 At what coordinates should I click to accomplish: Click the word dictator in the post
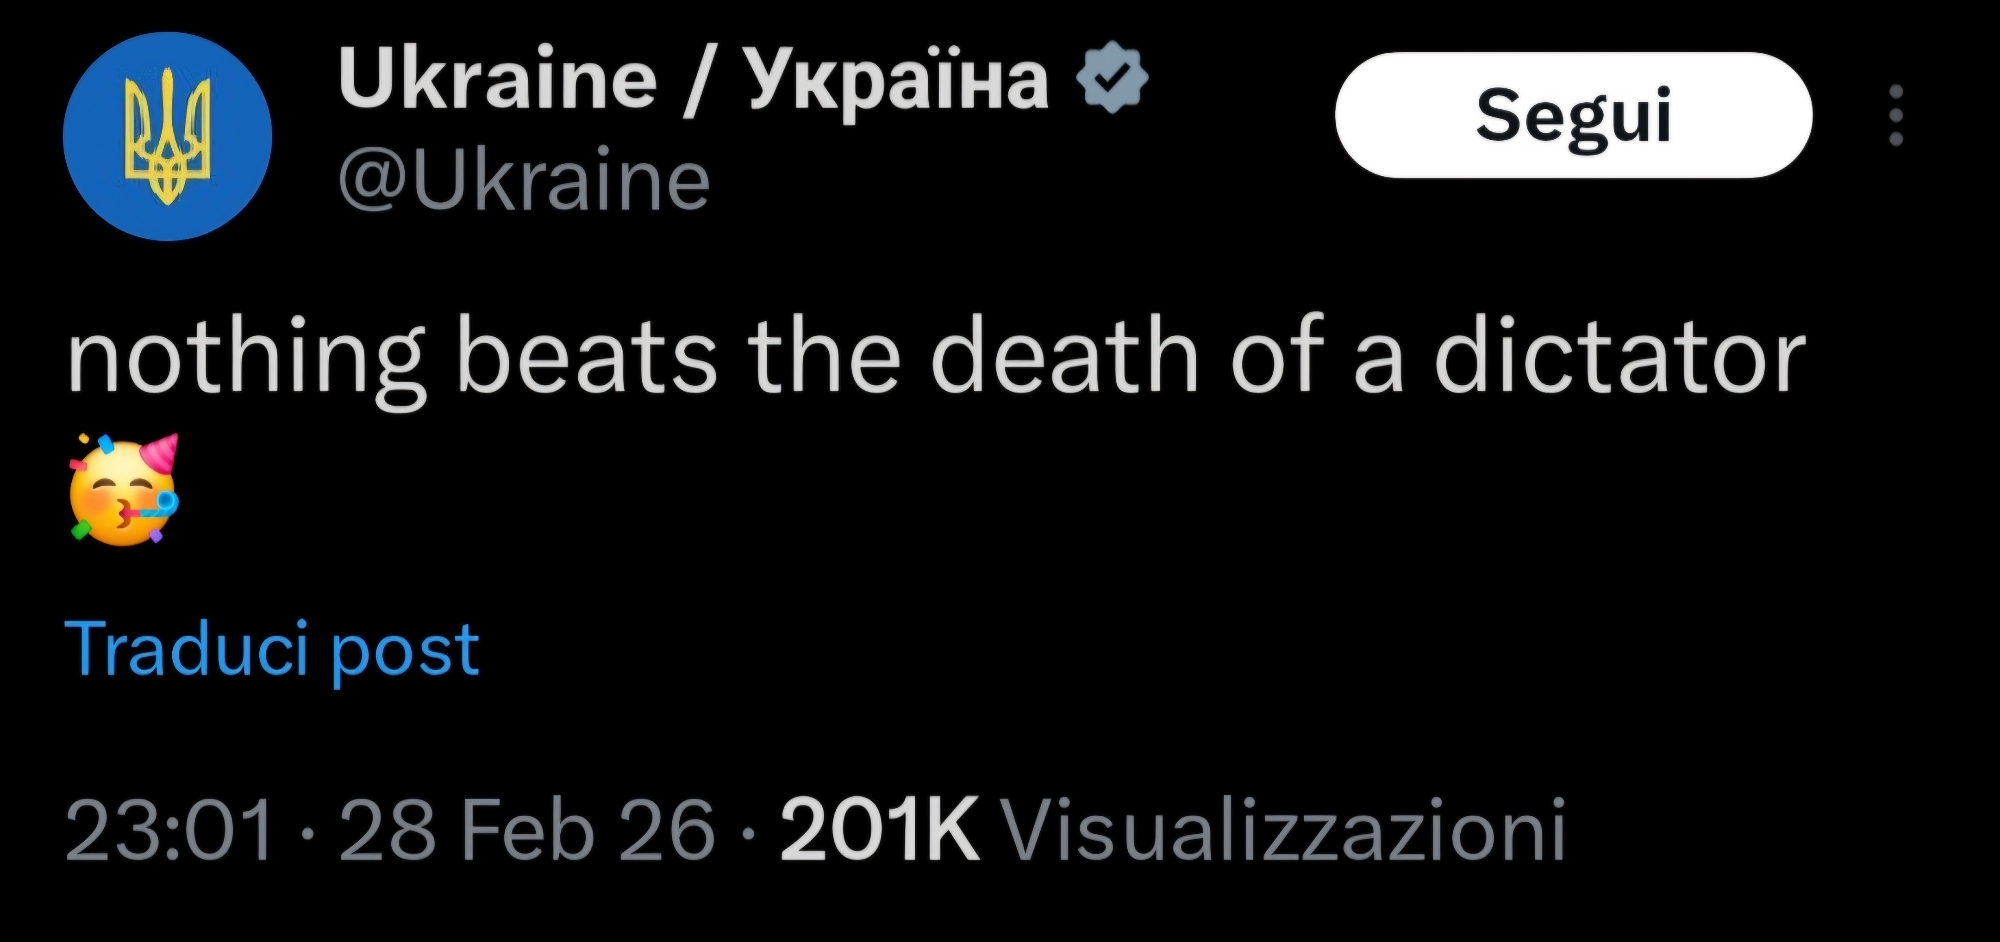click(1619, 357)
